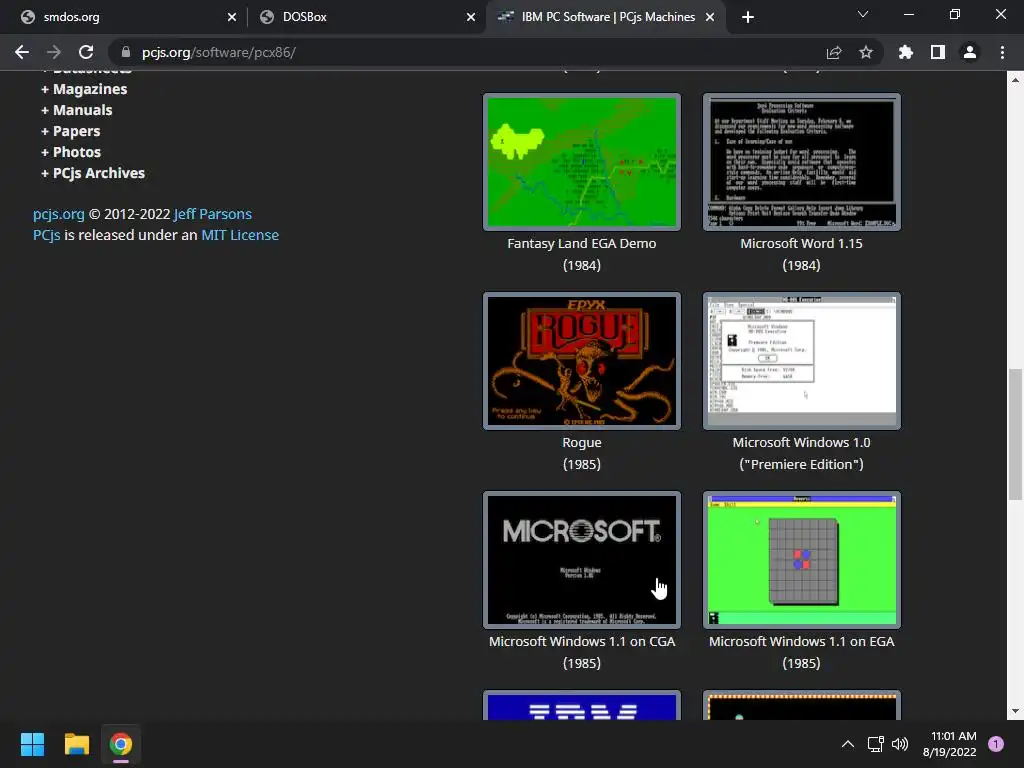Switch to the DOSBox tab

tap(367, 17)
